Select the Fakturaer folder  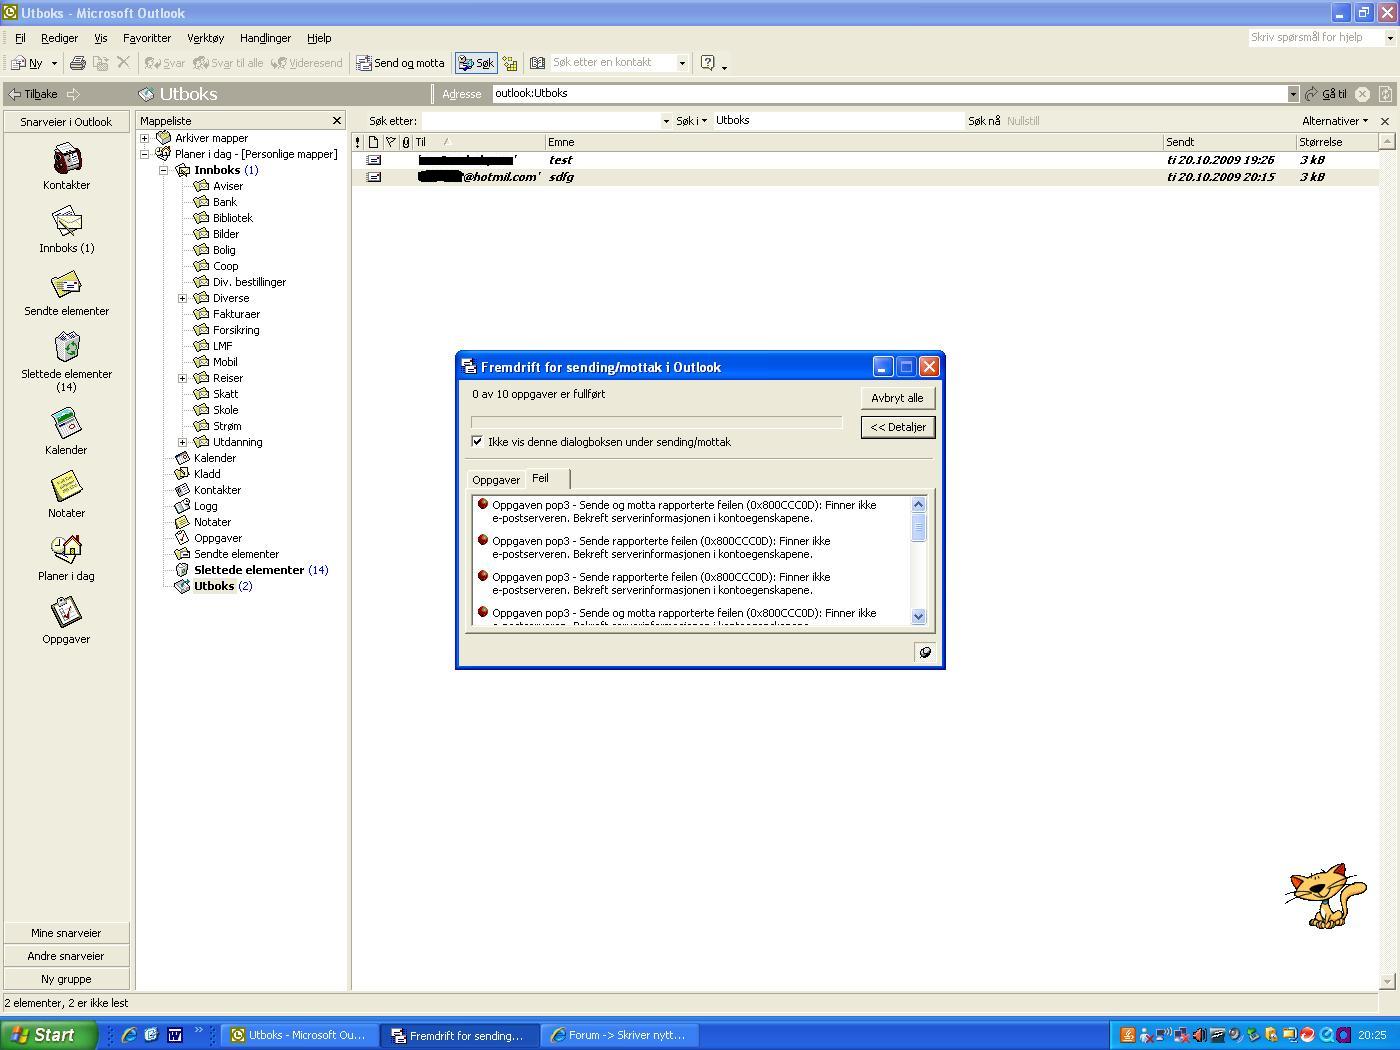236,314
